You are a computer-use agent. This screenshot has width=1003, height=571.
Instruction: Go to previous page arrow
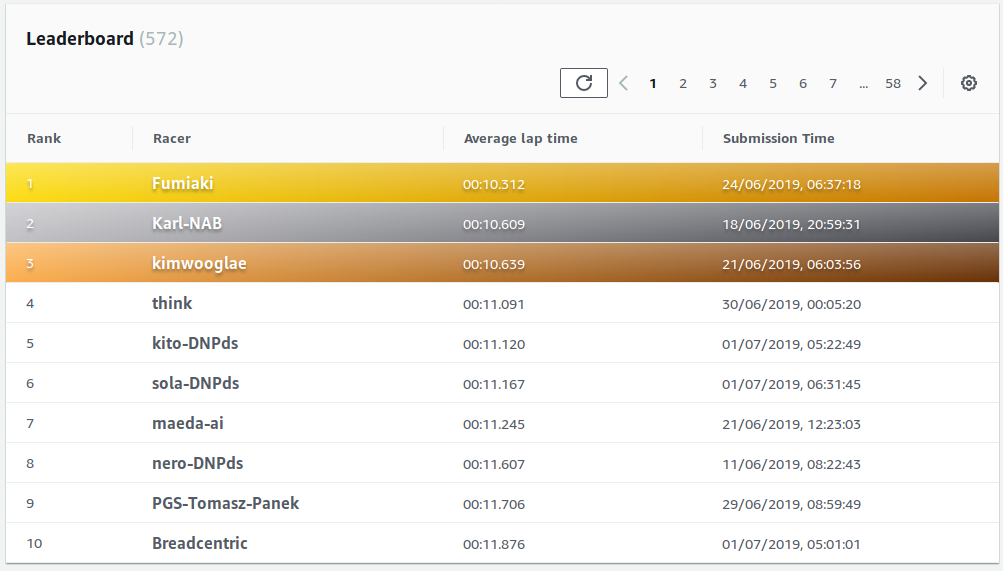click(624, 83)
